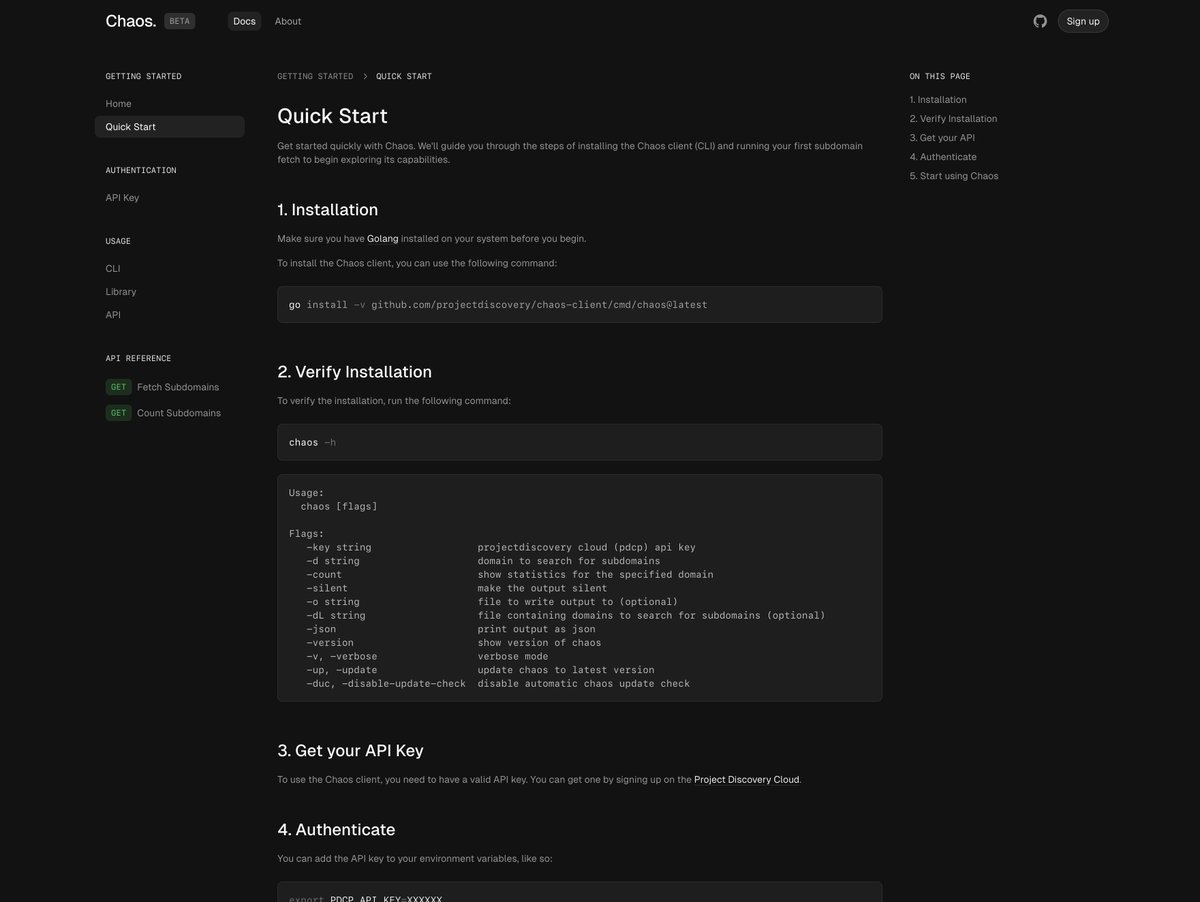This screenshot has height=902, width=1200.
Task: Jump to 5. Start using Chaos outline
Action: [x=954, y=176]
